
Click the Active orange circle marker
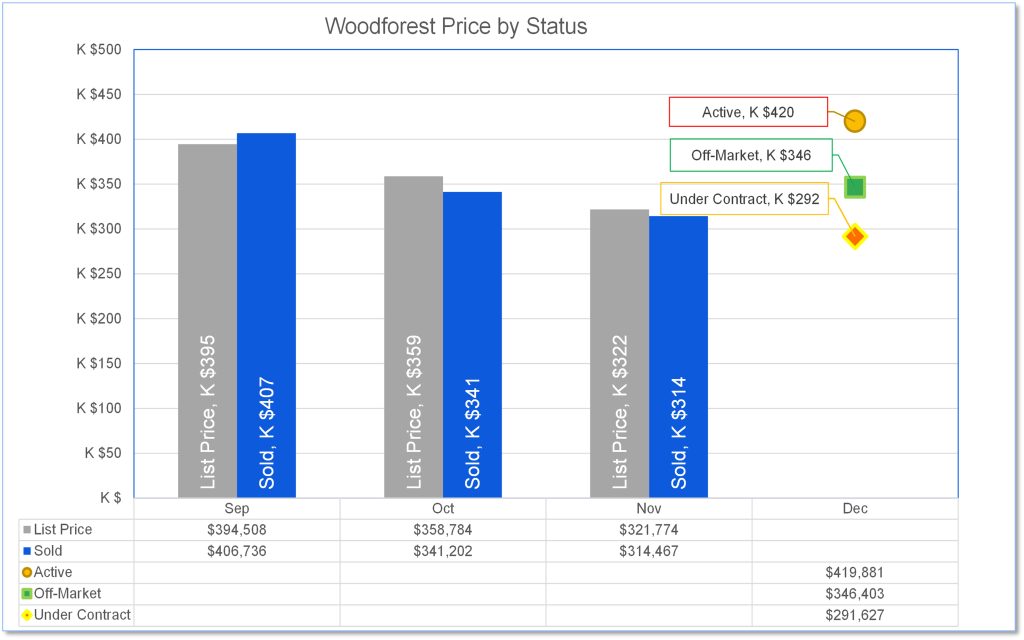[x=854, y=121]
